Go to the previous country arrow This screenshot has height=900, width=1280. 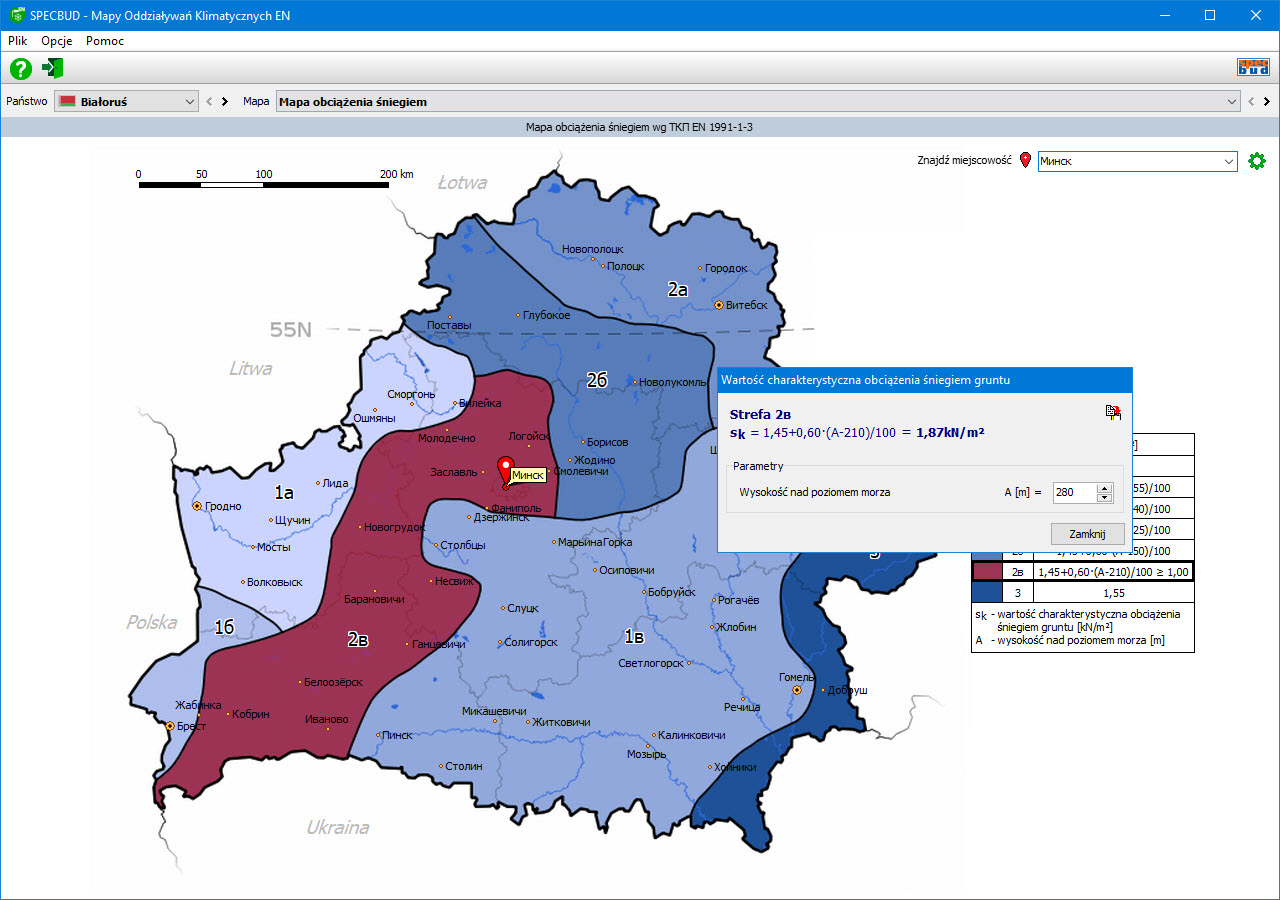[x=209, y=101]
